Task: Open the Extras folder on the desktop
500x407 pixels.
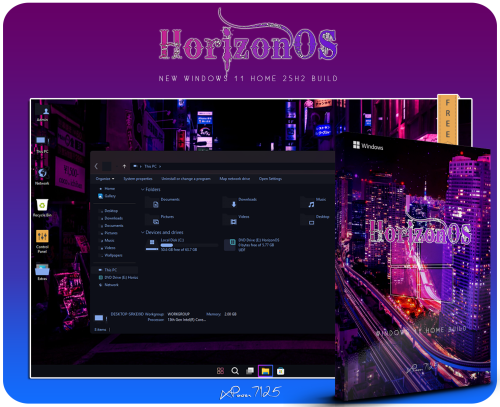Action: pos(42,272)
